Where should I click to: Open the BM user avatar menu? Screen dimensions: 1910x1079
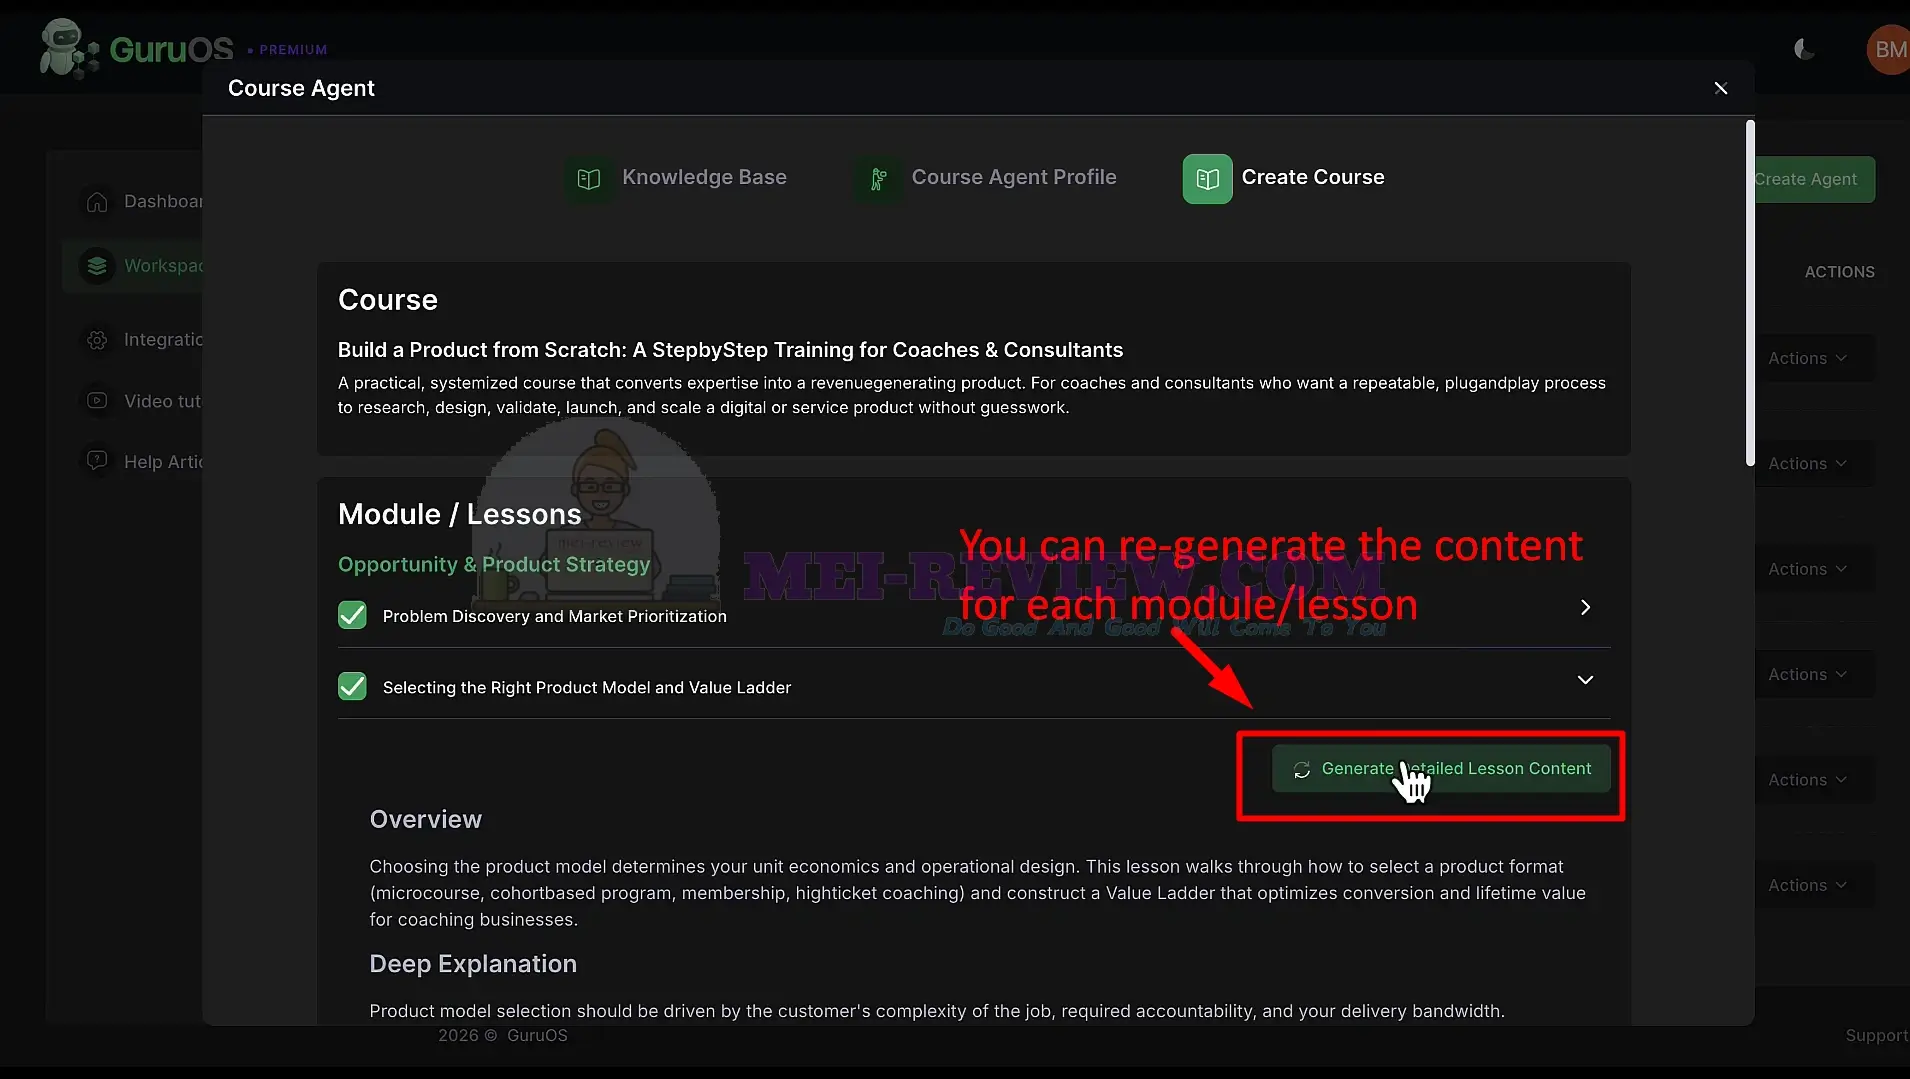1889,50
